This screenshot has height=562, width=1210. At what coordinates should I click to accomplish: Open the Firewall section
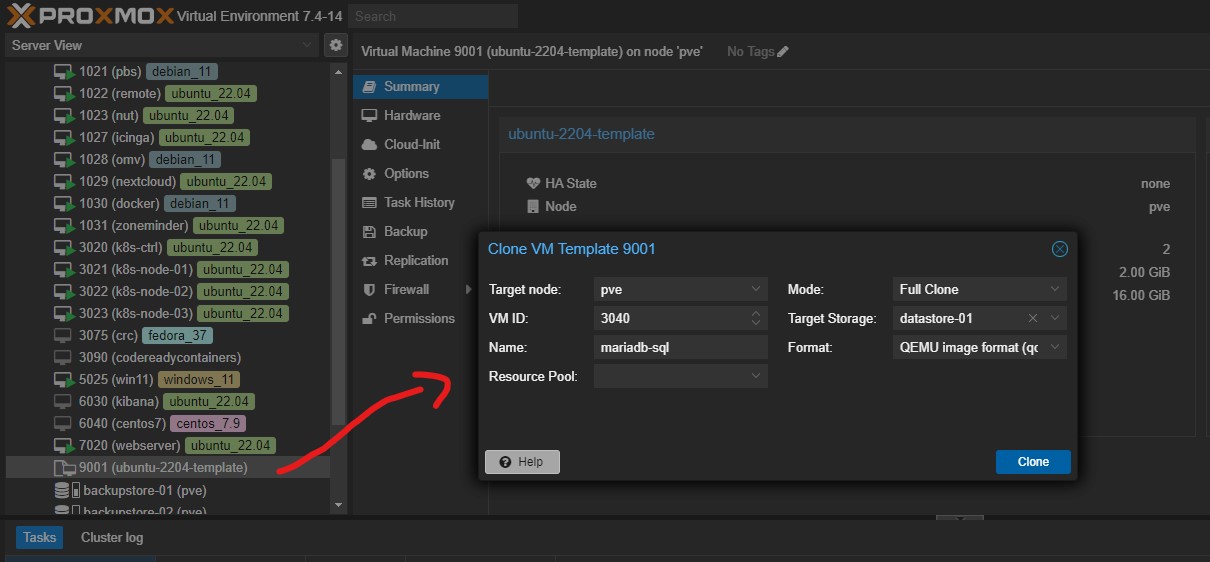406,289
